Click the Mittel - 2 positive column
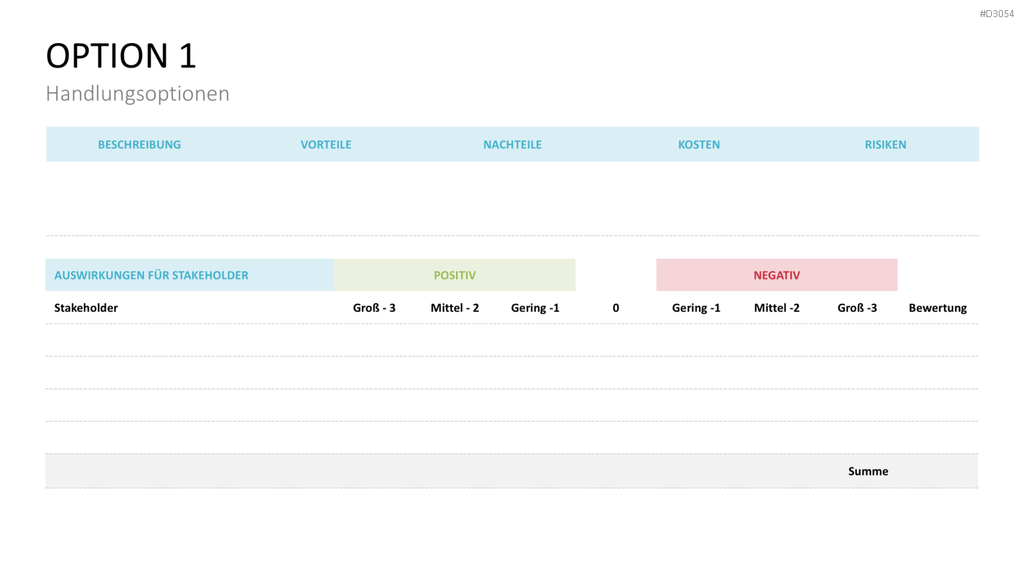The width and height of the screenshot is (1024, 576). coord(455,308)
